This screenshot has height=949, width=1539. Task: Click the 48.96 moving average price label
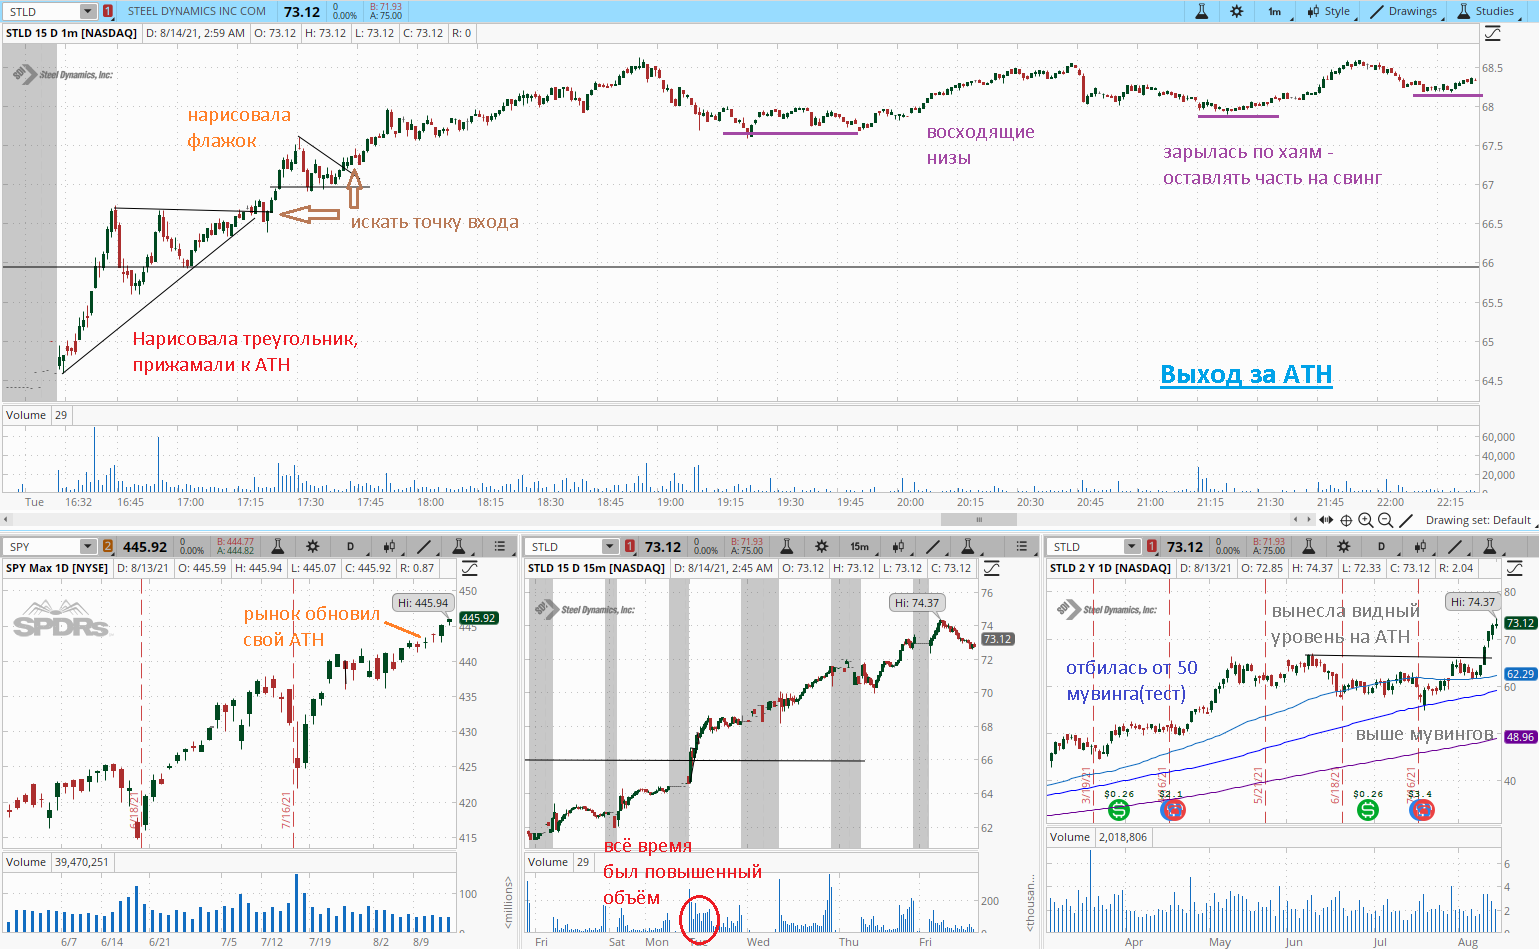pos(1520,737)
